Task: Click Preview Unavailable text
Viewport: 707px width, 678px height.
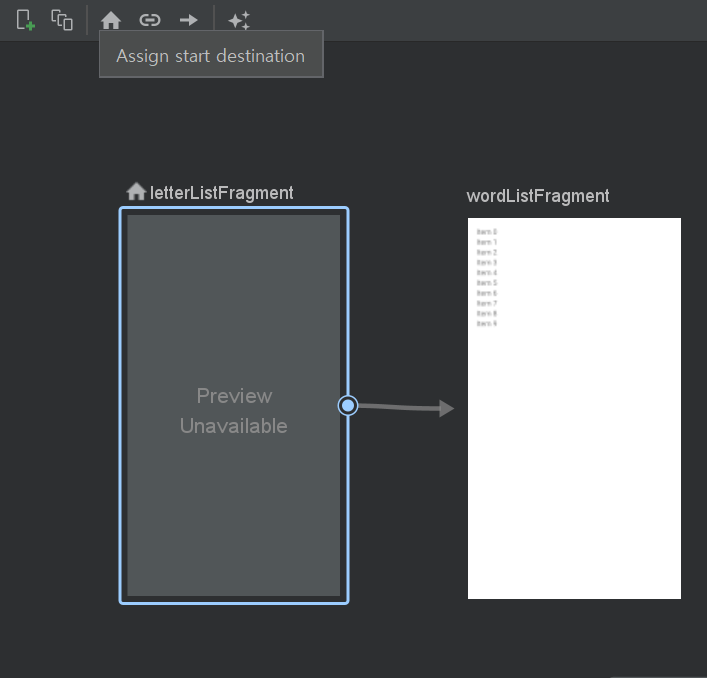Action: (234, 411)
